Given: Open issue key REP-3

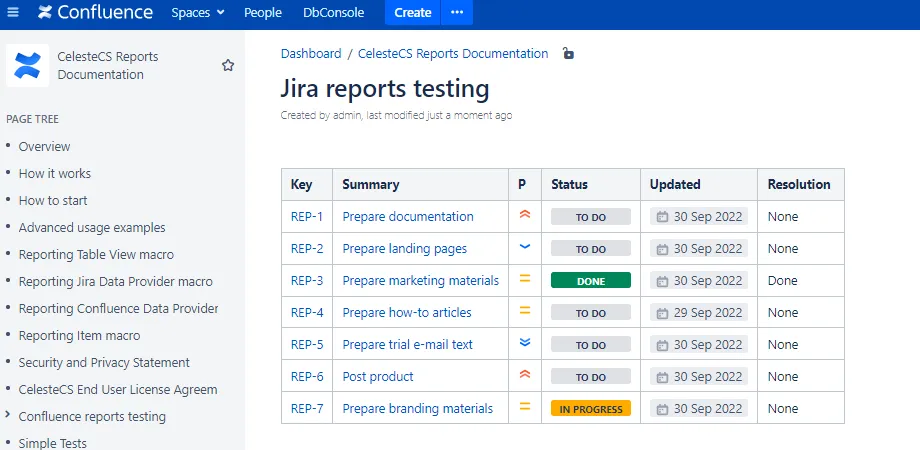Looking at the screenshot, I should (307, 280).
